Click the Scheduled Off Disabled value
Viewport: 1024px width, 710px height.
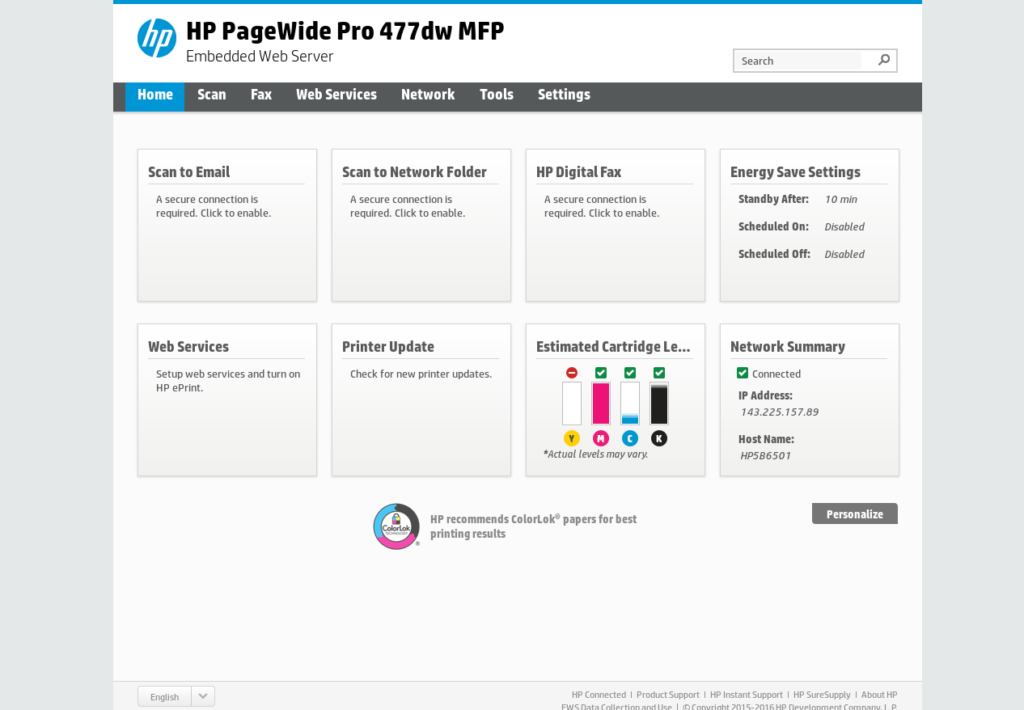coord(844,254)
